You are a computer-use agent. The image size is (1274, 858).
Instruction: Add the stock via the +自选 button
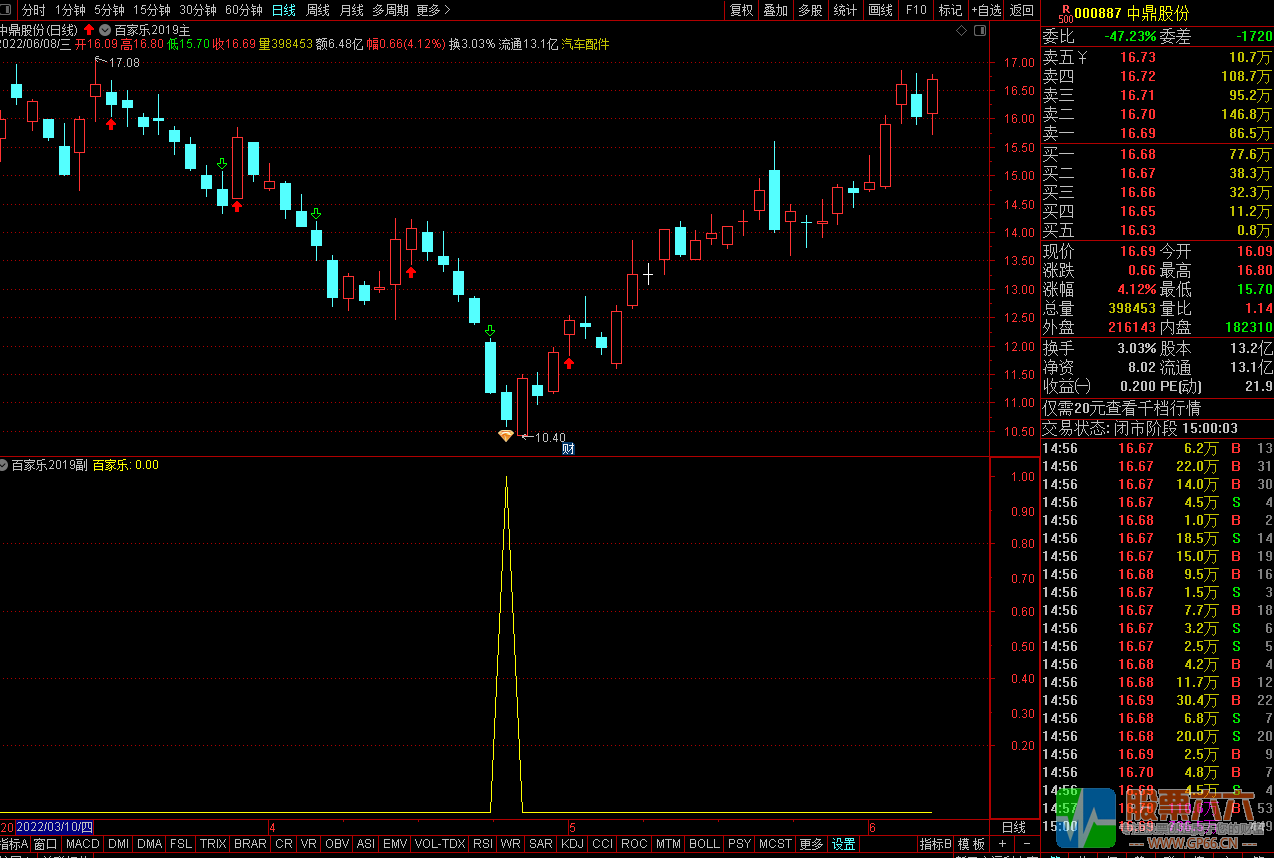[x=986, y=10]
